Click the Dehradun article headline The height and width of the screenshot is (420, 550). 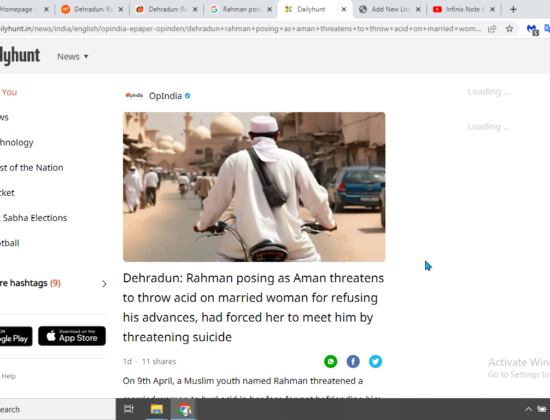(253, 307)
